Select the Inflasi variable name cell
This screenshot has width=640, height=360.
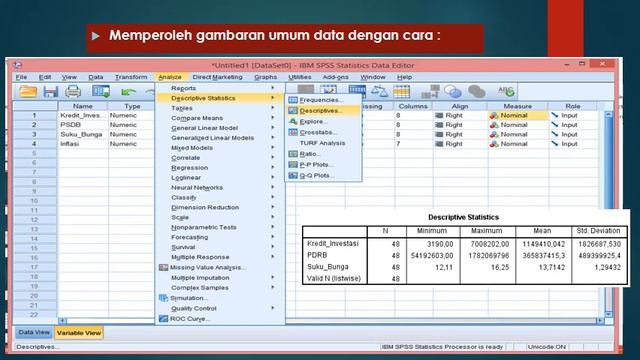82,144
